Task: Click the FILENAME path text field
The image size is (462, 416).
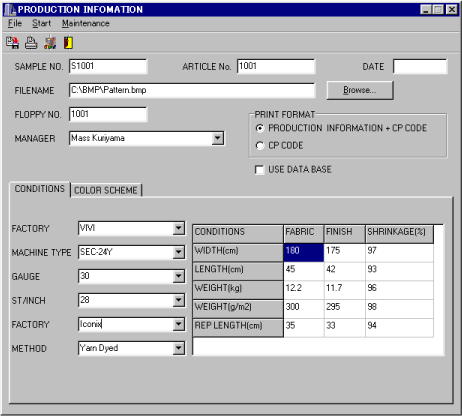Action: pos(192,90)
